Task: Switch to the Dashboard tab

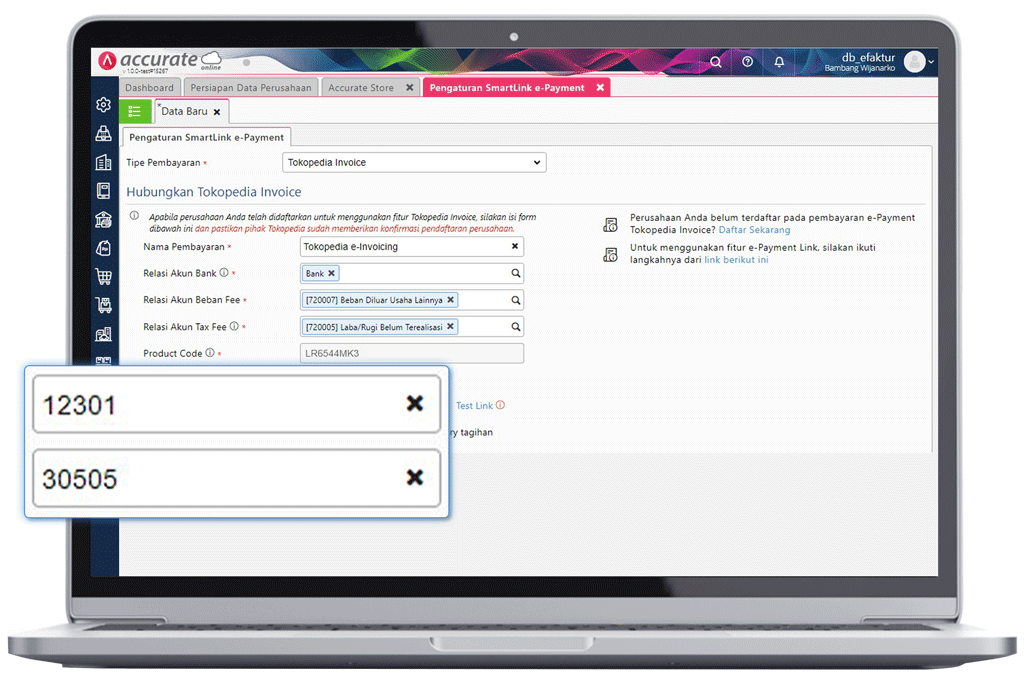Action: click(149, 87)
